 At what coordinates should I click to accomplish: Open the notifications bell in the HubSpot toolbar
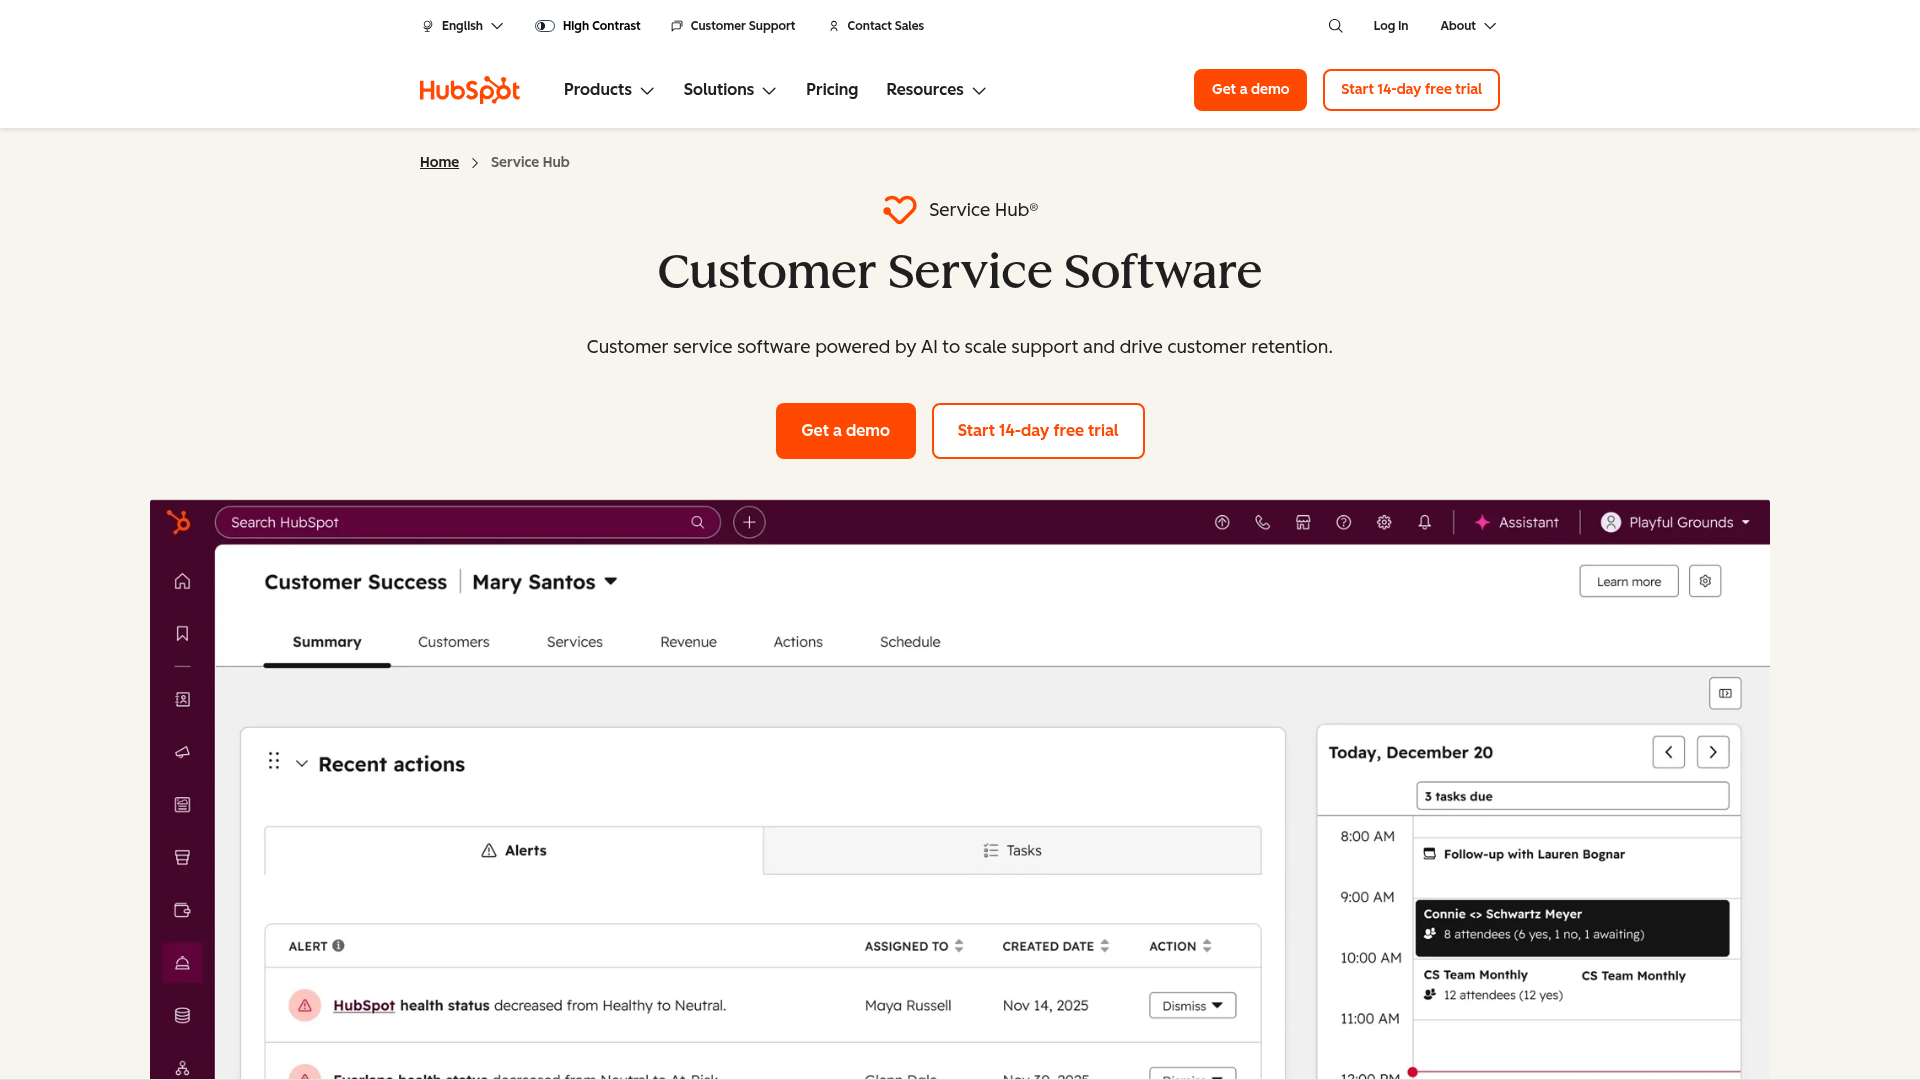pos(1425,522)
